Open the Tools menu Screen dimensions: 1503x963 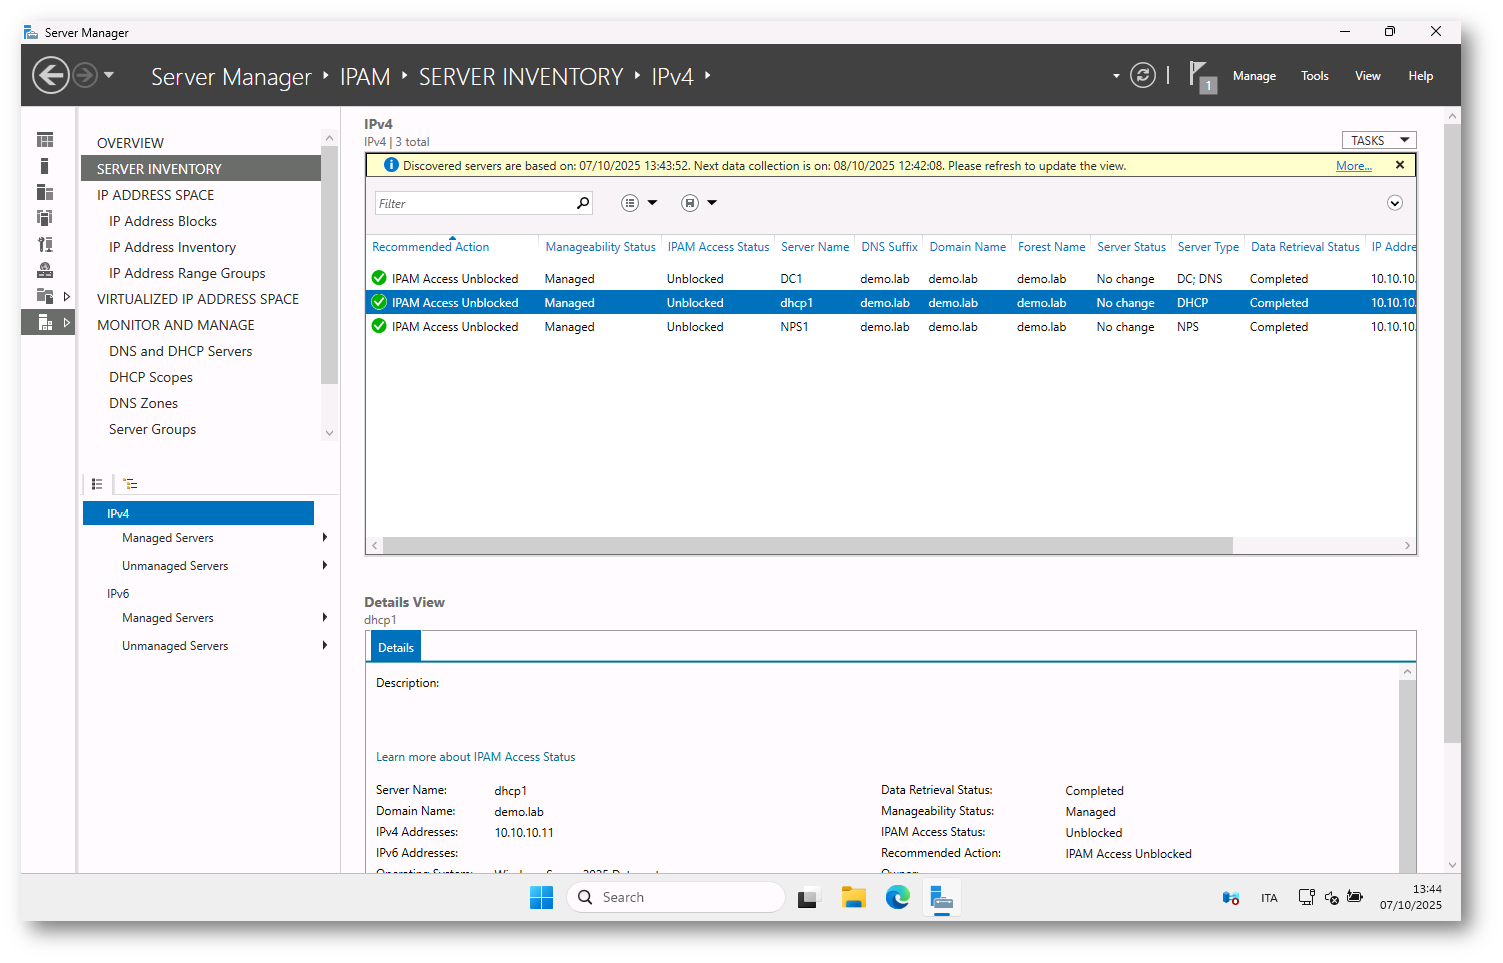coord(1314,76)
